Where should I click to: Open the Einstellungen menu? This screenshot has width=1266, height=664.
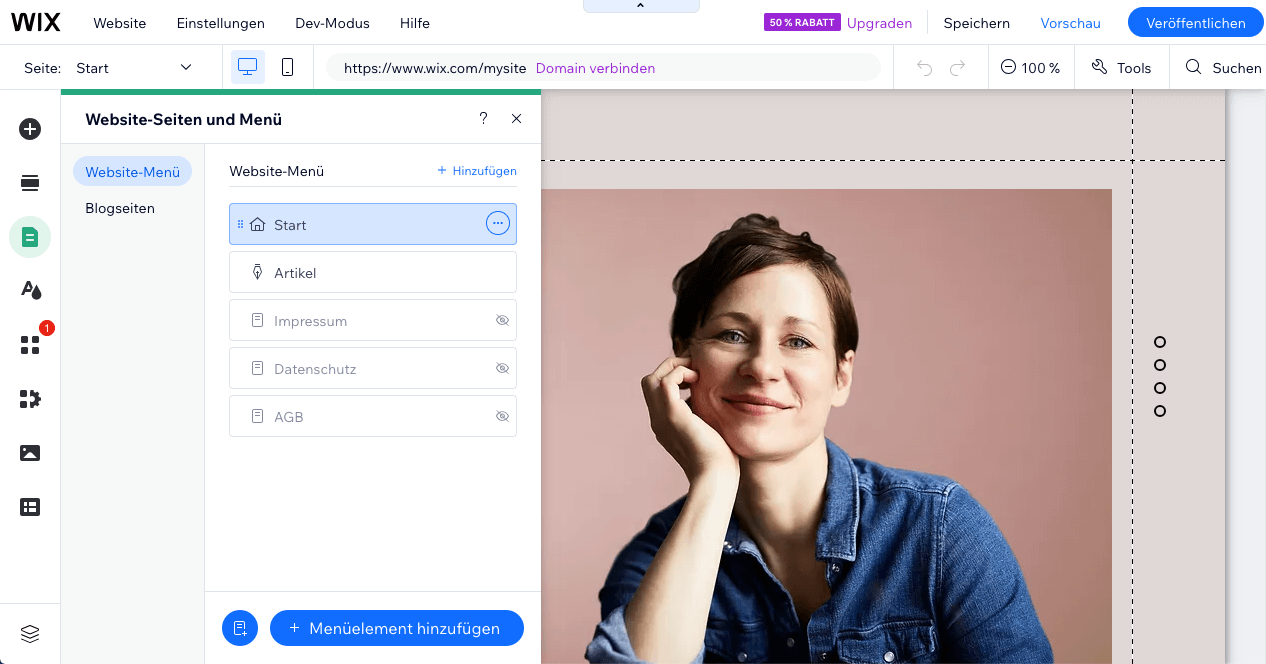220,23
